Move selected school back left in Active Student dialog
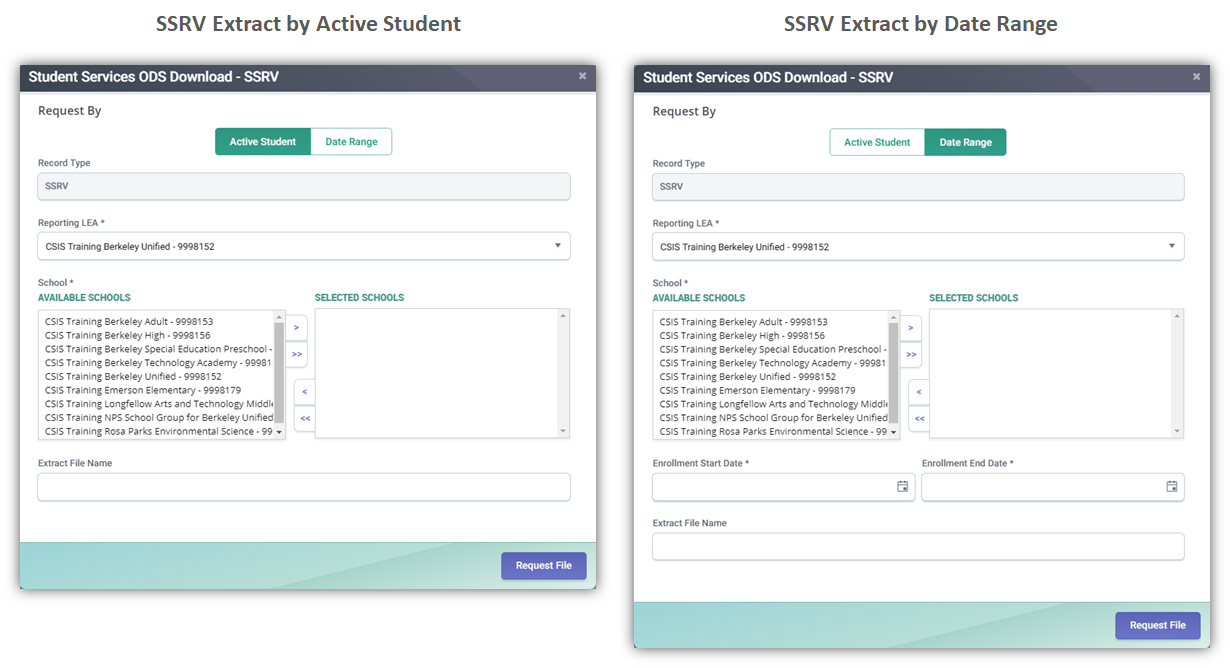1230x668 pixels. (x=304, y=391)
